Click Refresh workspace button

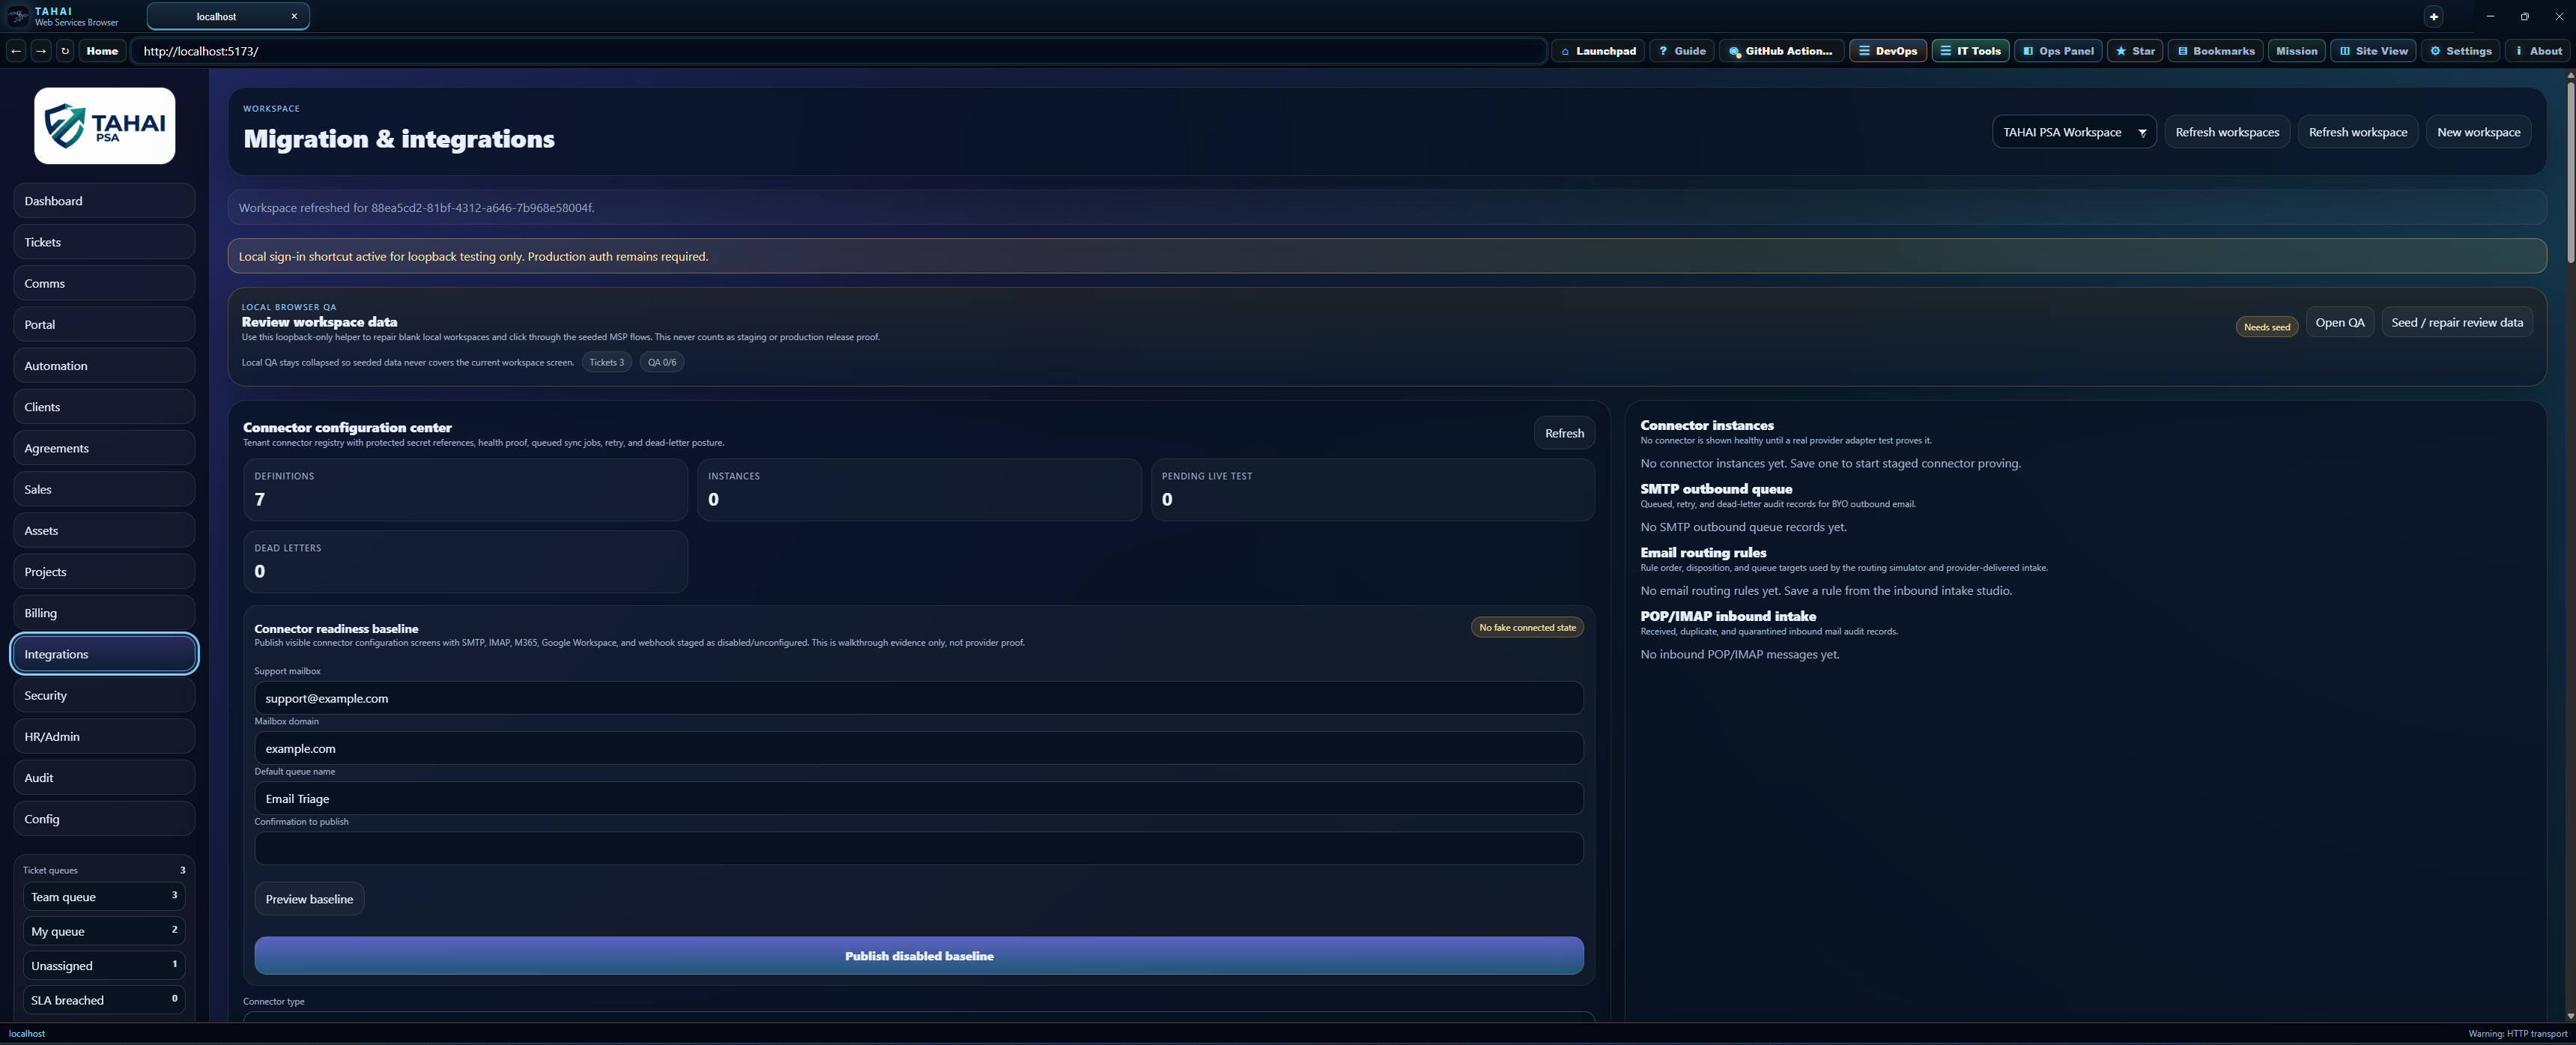pyautogui.click(x=2358, y=132)
